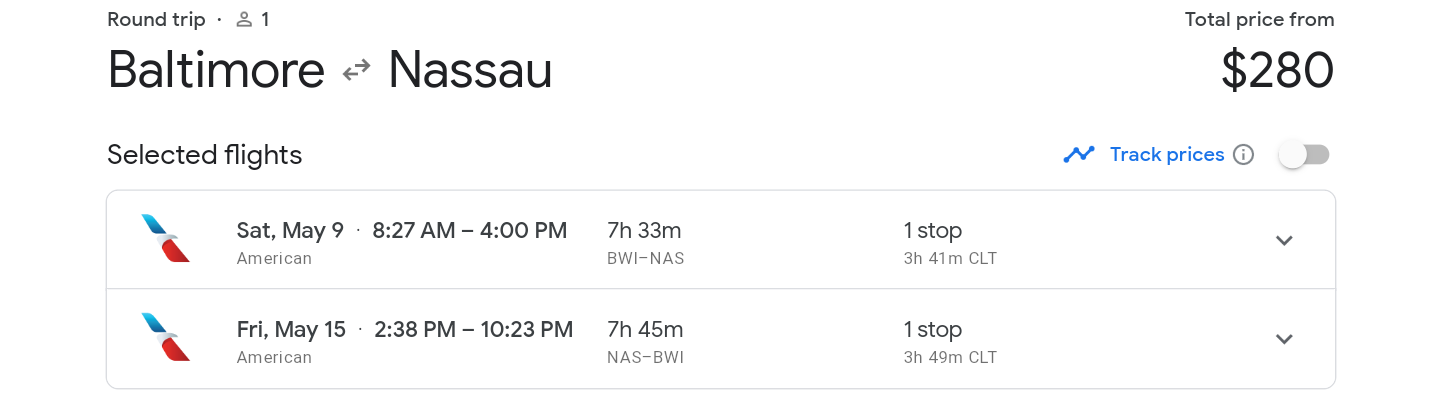
Task: Click the Baltimore city heading
Action: (216, 70)
